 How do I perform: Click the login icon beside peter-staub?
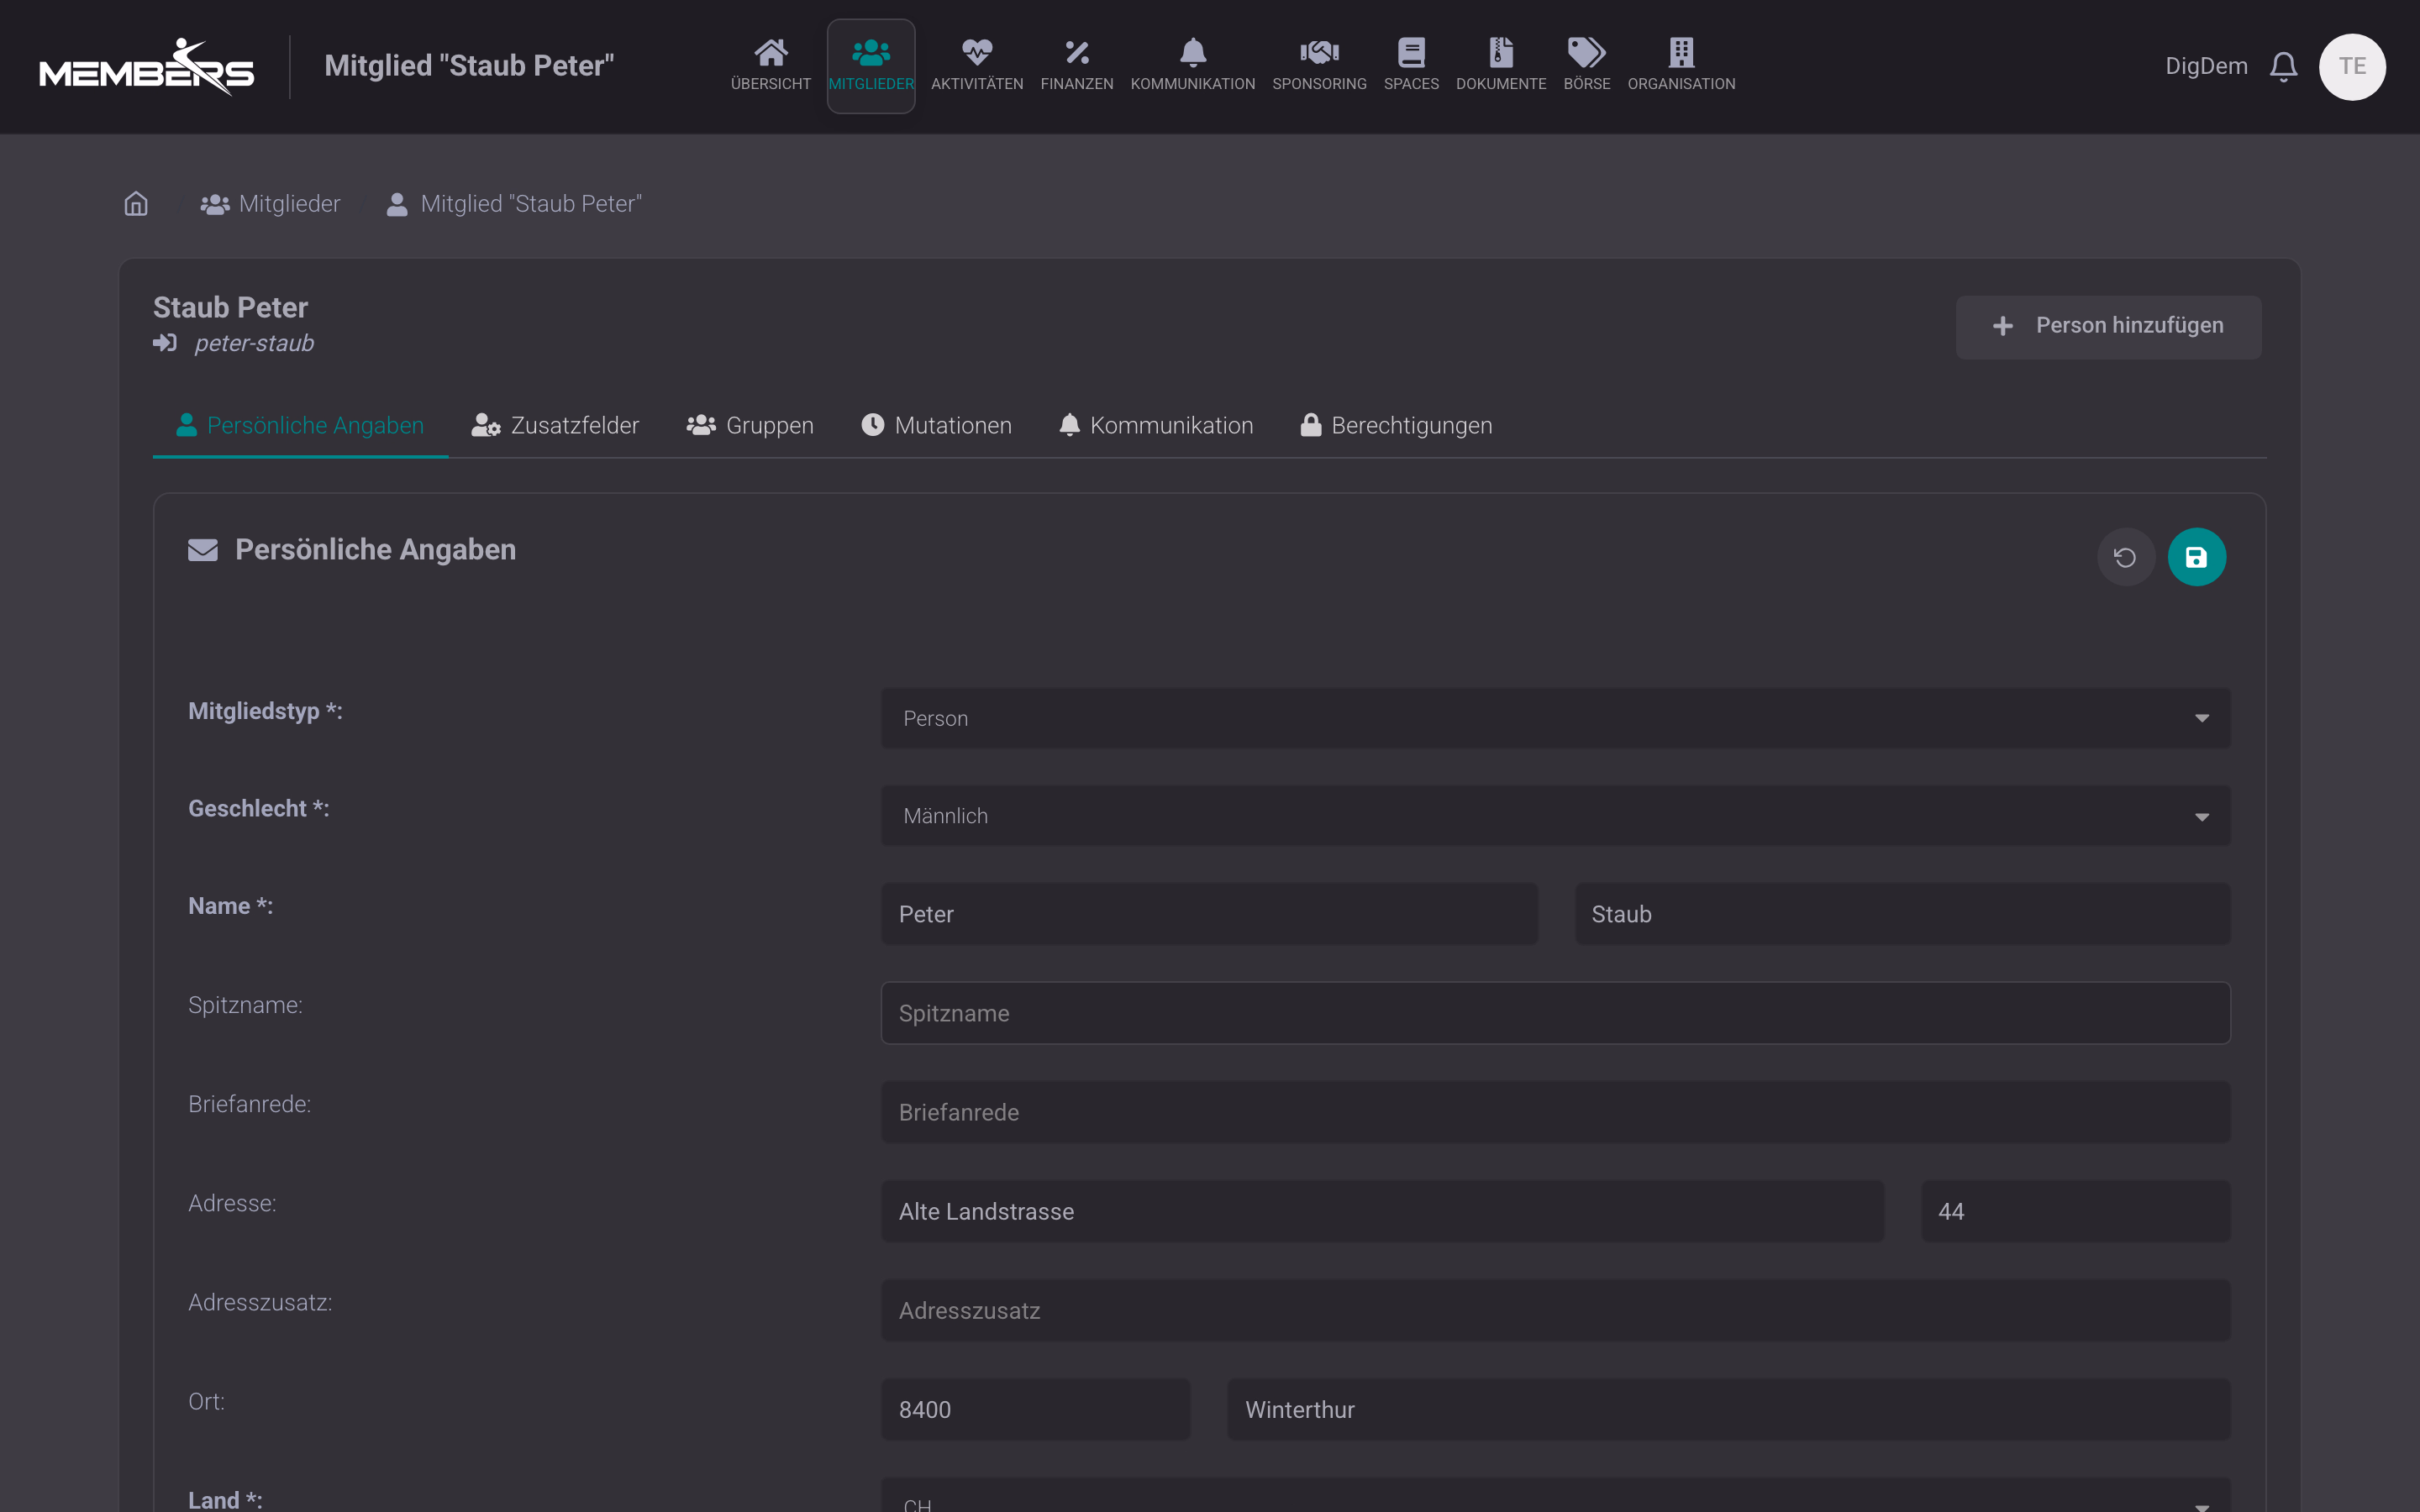(165, 343)
